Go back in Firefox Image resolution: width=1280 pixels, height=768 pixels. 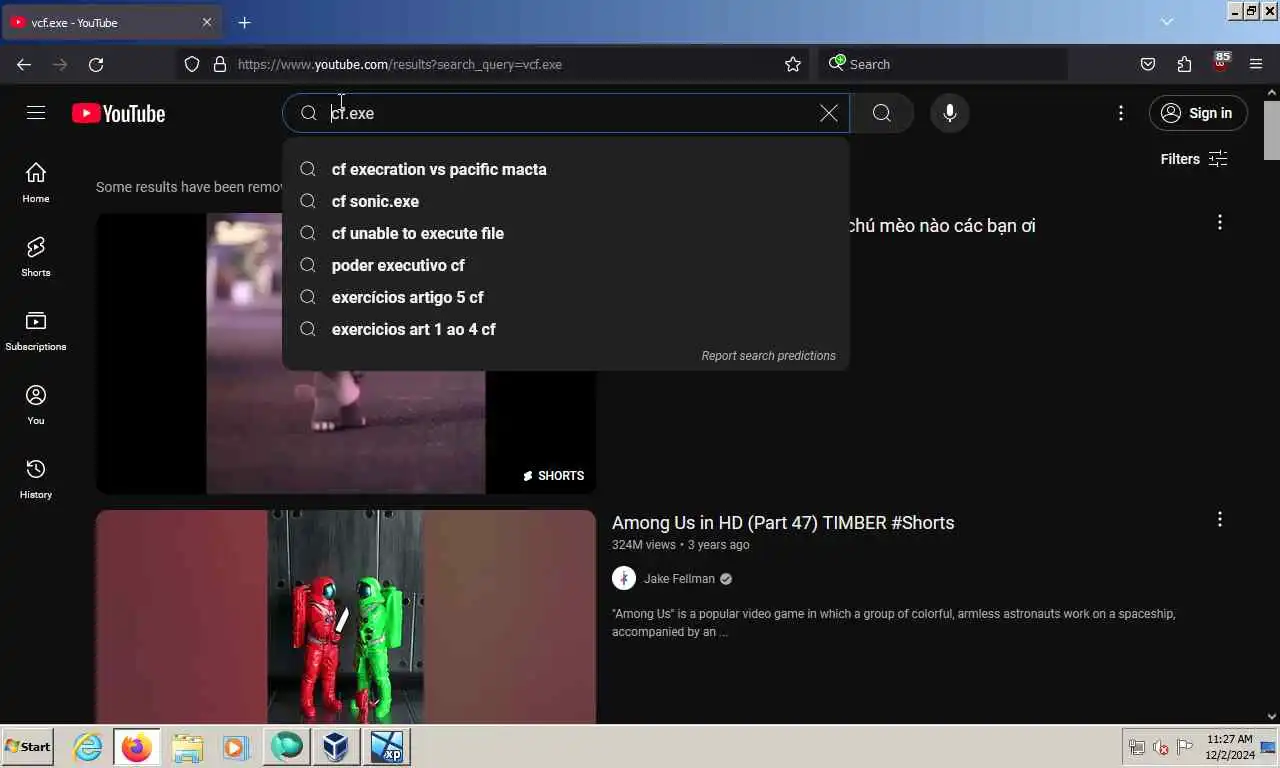pyautogui.click(x=24, y=64)
